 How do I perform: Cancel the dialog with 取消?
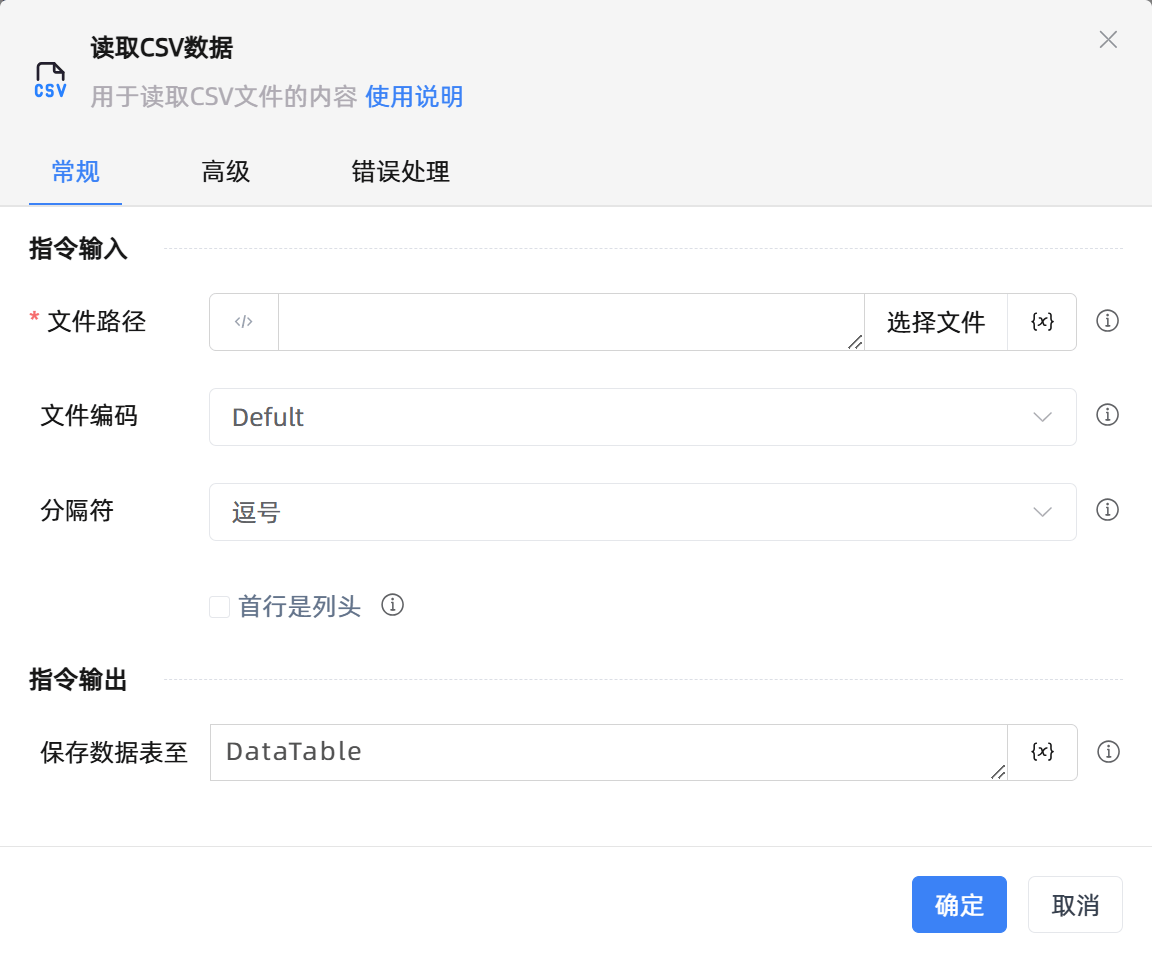point(1075,905)
